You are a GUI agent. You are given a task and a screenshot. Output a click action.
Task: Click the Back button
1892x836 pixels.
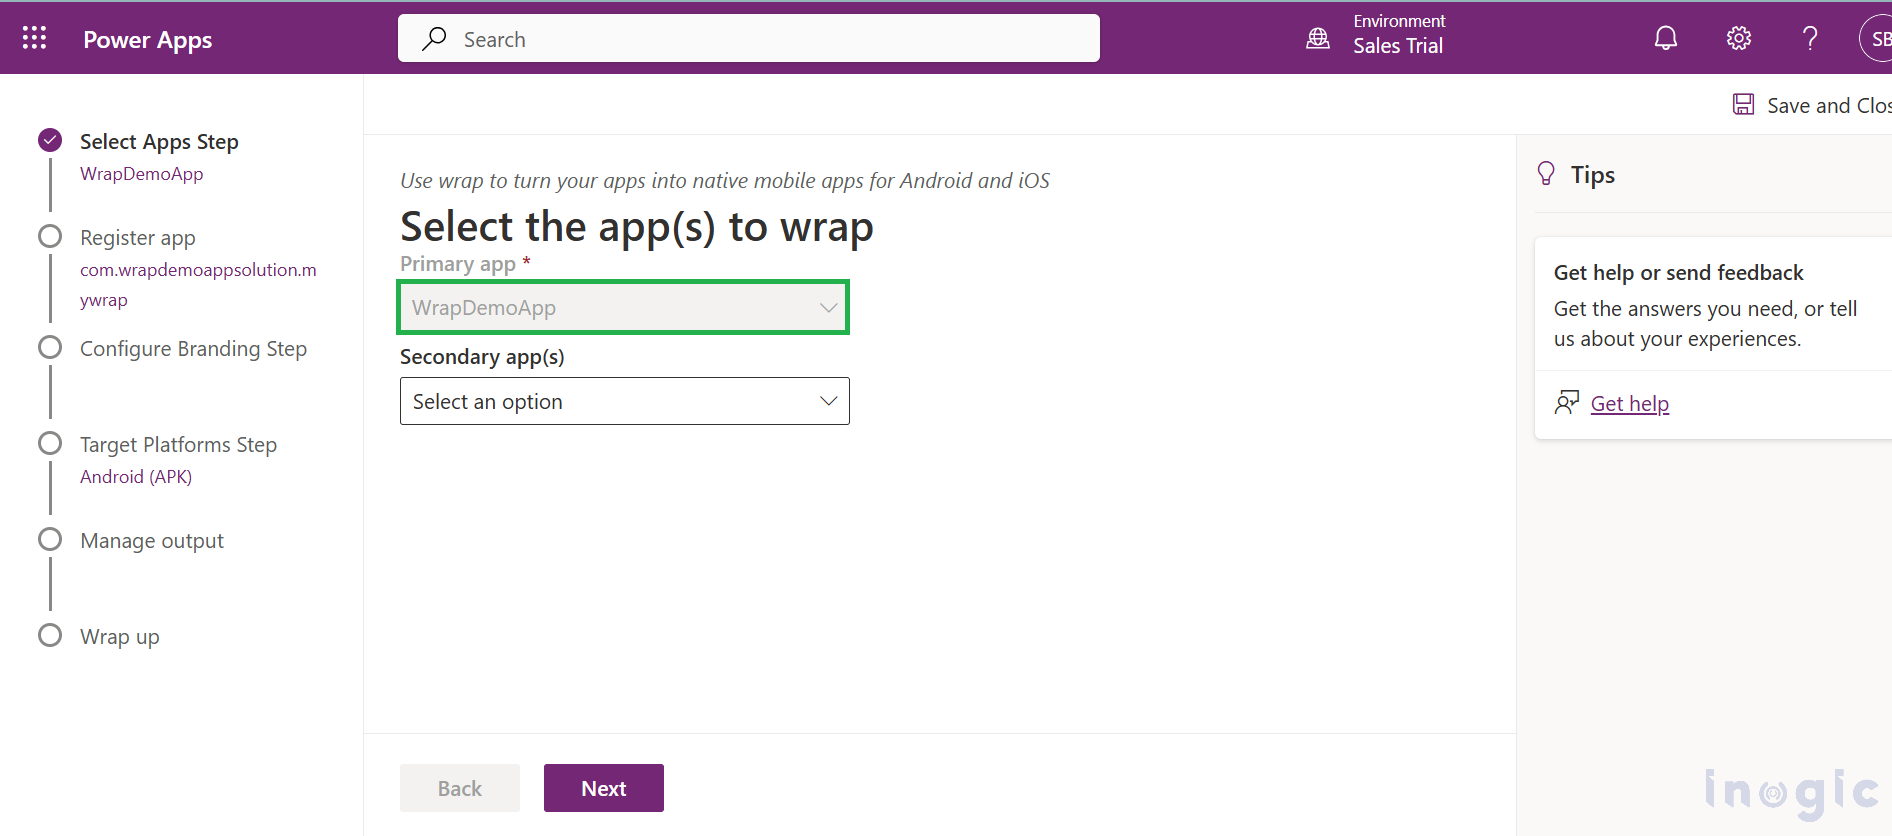[x=460, y=788]
